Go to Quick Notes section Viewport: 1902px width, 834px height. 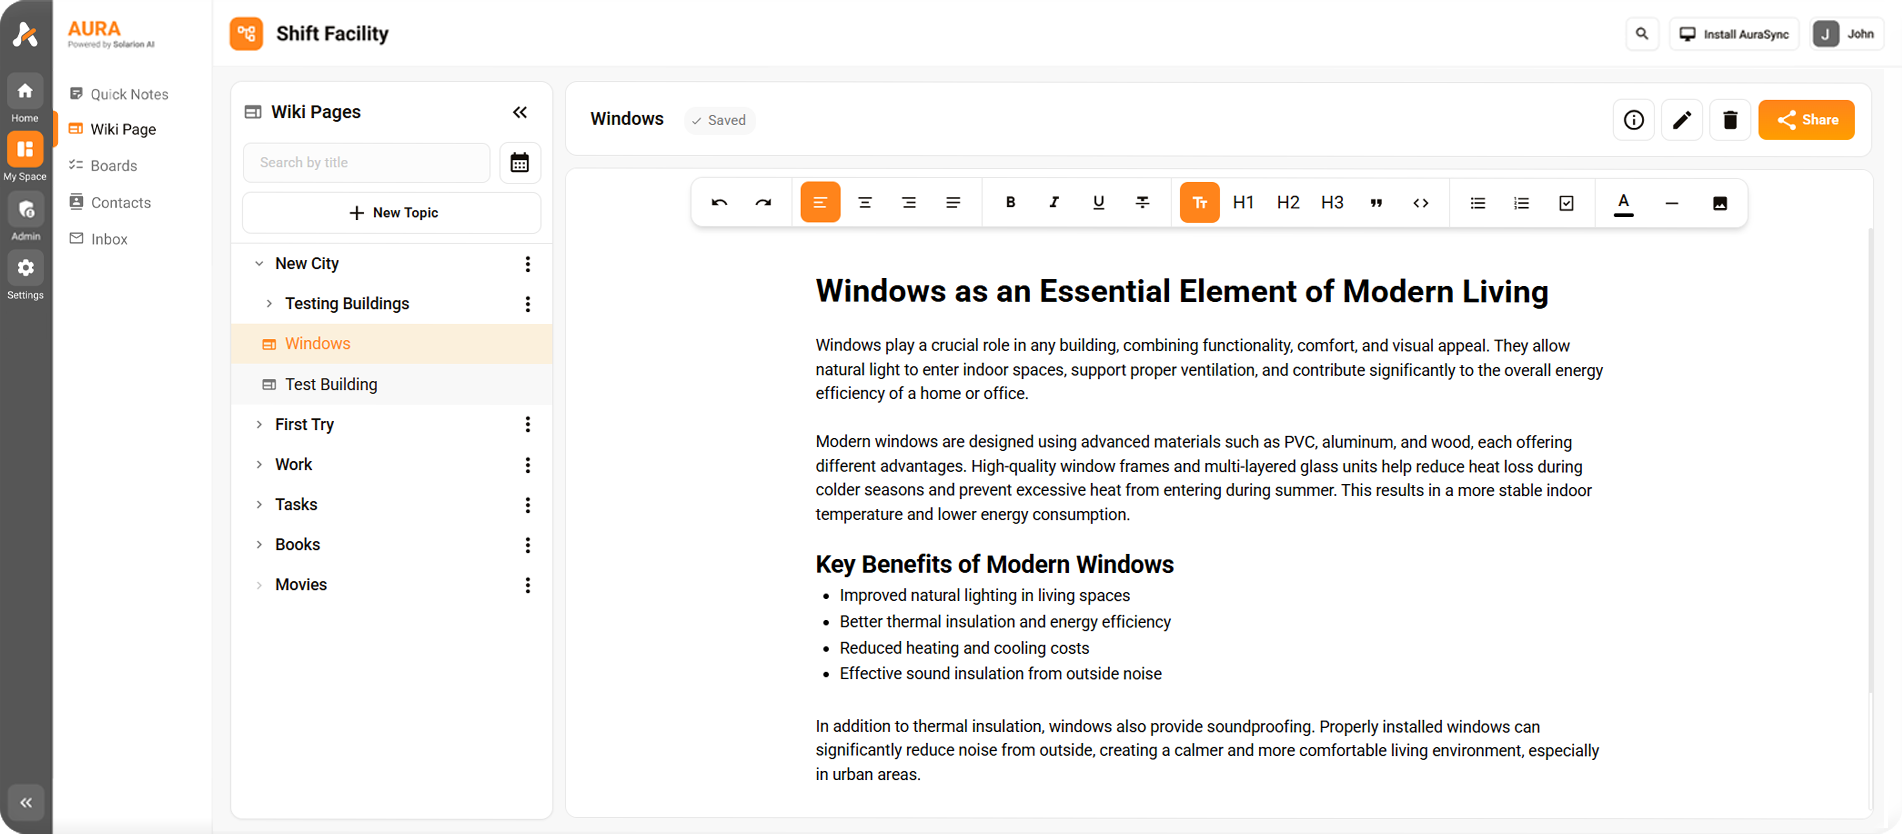pos(129,94)
